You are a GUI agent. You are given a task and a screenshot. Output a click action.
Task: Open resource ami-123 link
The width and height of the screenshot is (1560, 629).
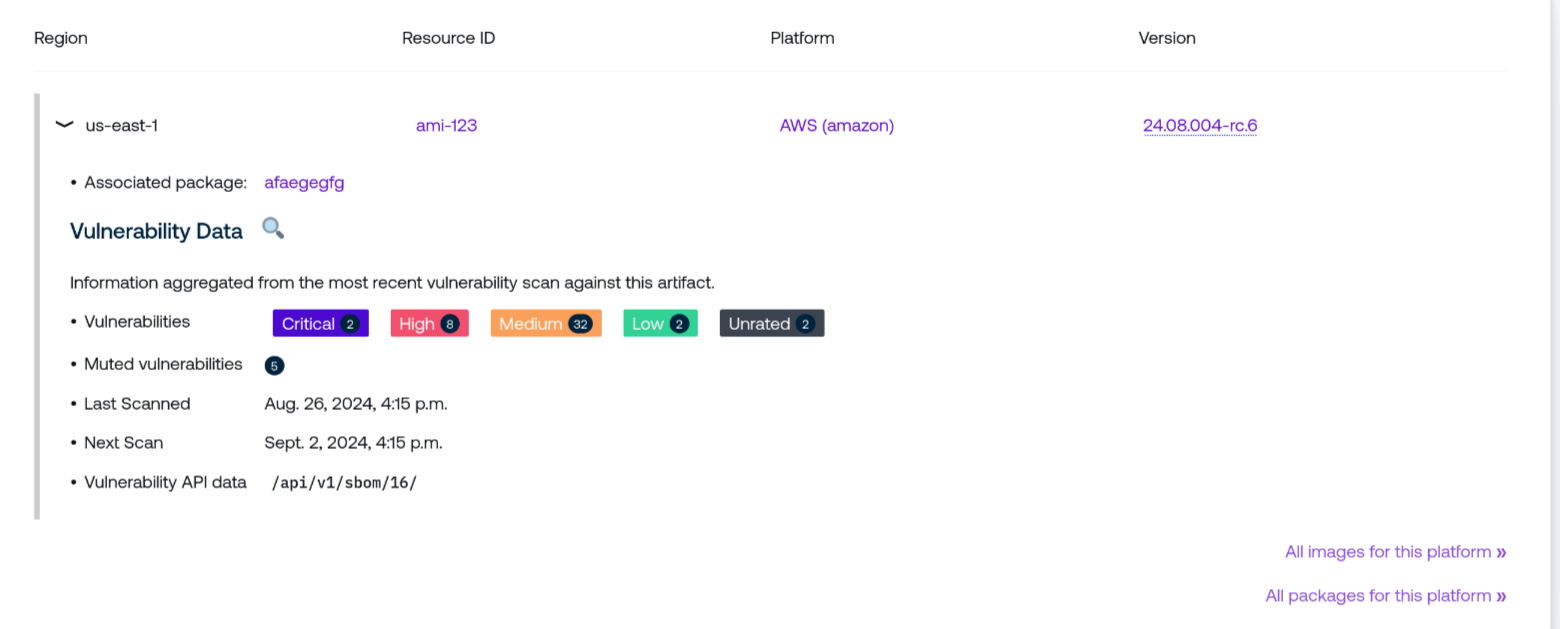(x=446, y=125)
